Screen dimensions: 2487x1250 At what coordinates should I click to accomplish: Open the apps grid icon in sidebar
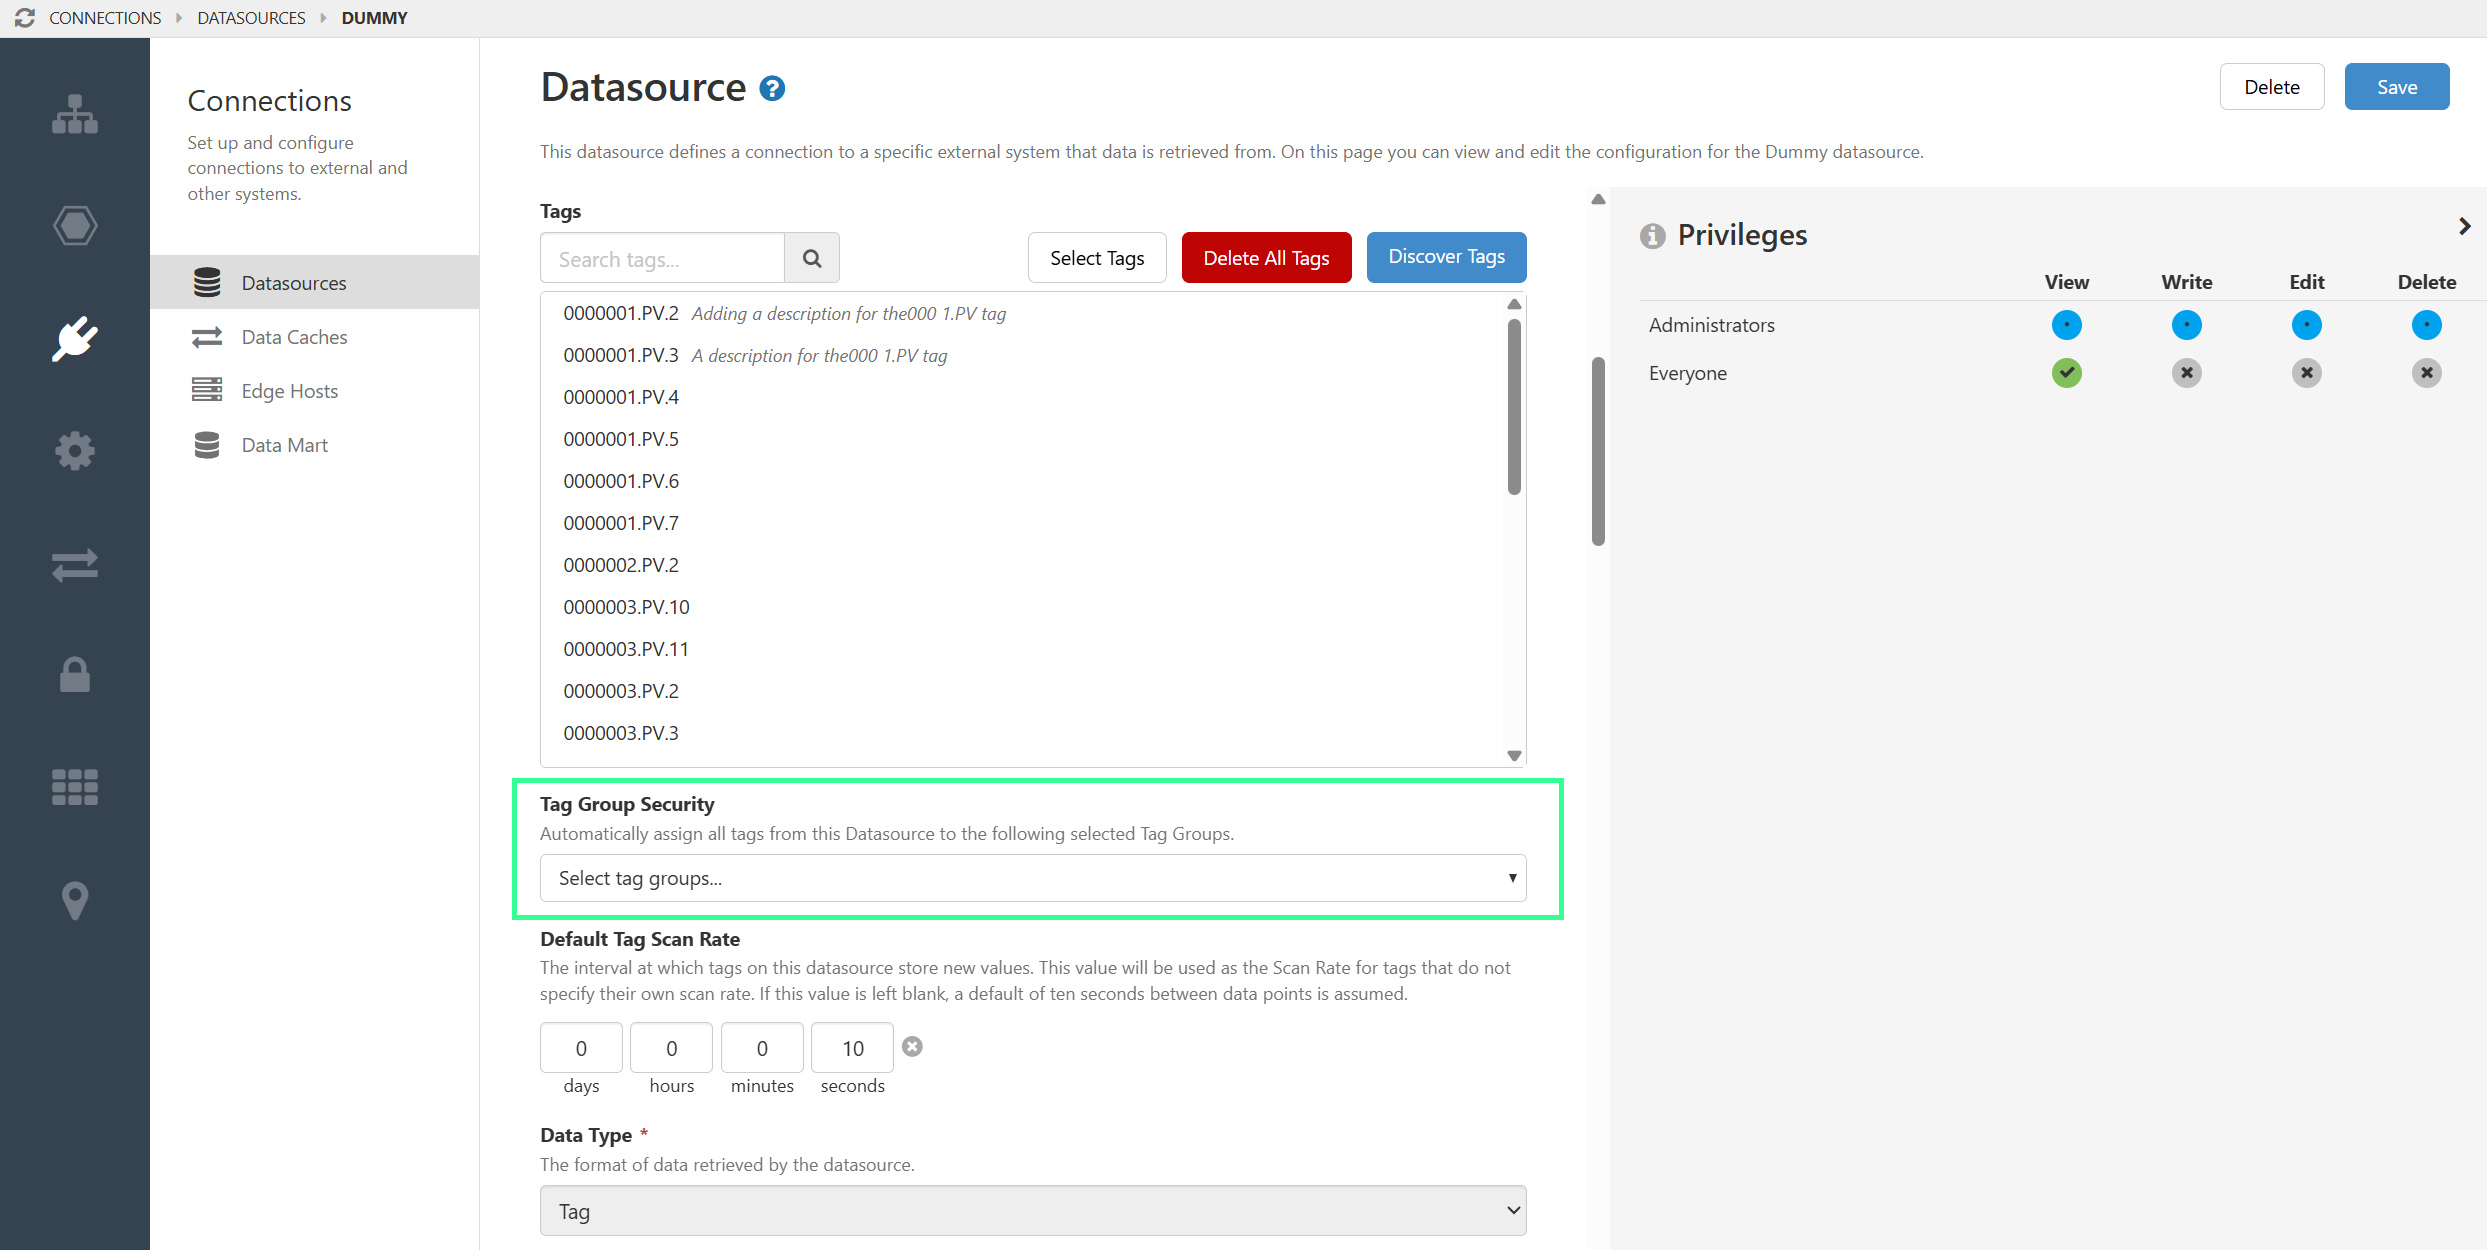pyautogui.click(x=75, y=787)
